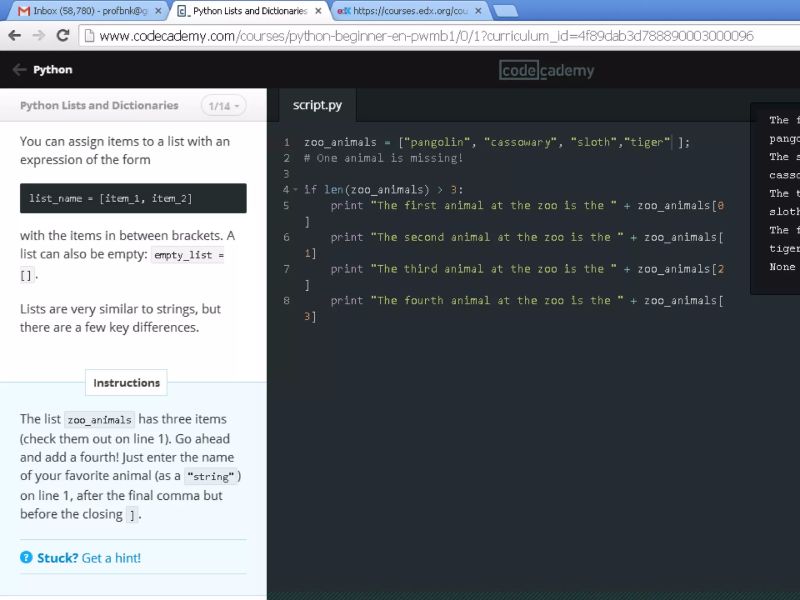Click the Gmail envelope icon on the Inbox tab
Viewport: 800px width, 600px height.
(x=22, y=12)
